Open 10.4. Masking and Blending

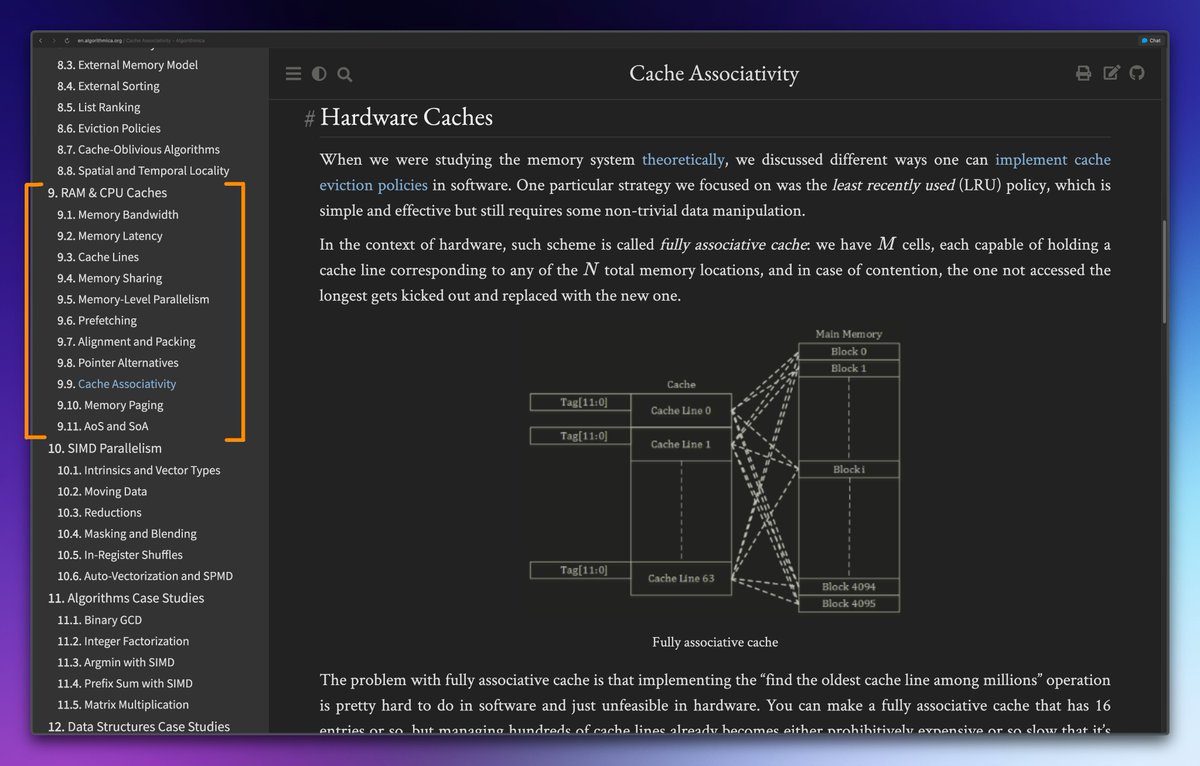pos(127,534)
